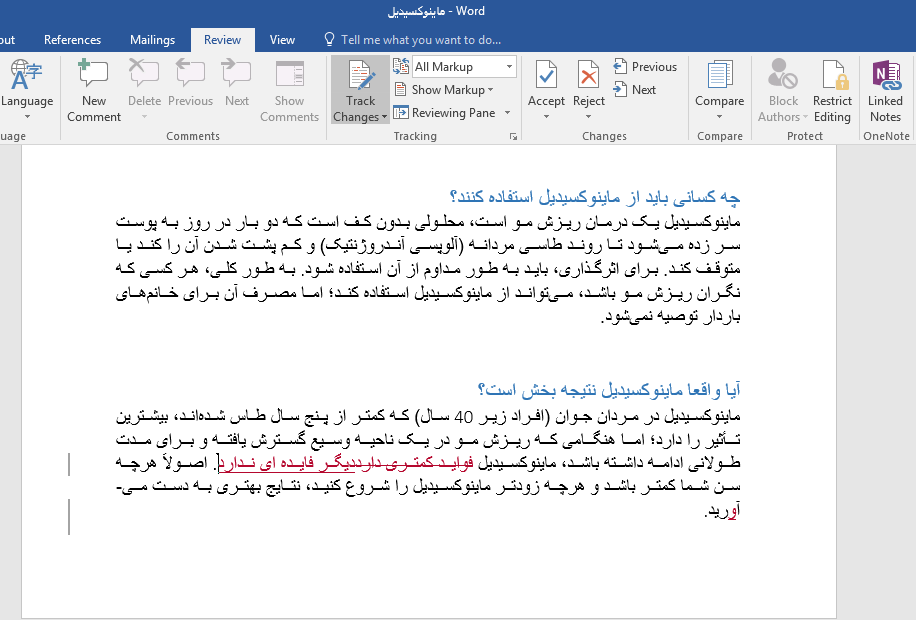Click the lightbulb icon beside Tell me
The image size is (916, 620).
329,39
